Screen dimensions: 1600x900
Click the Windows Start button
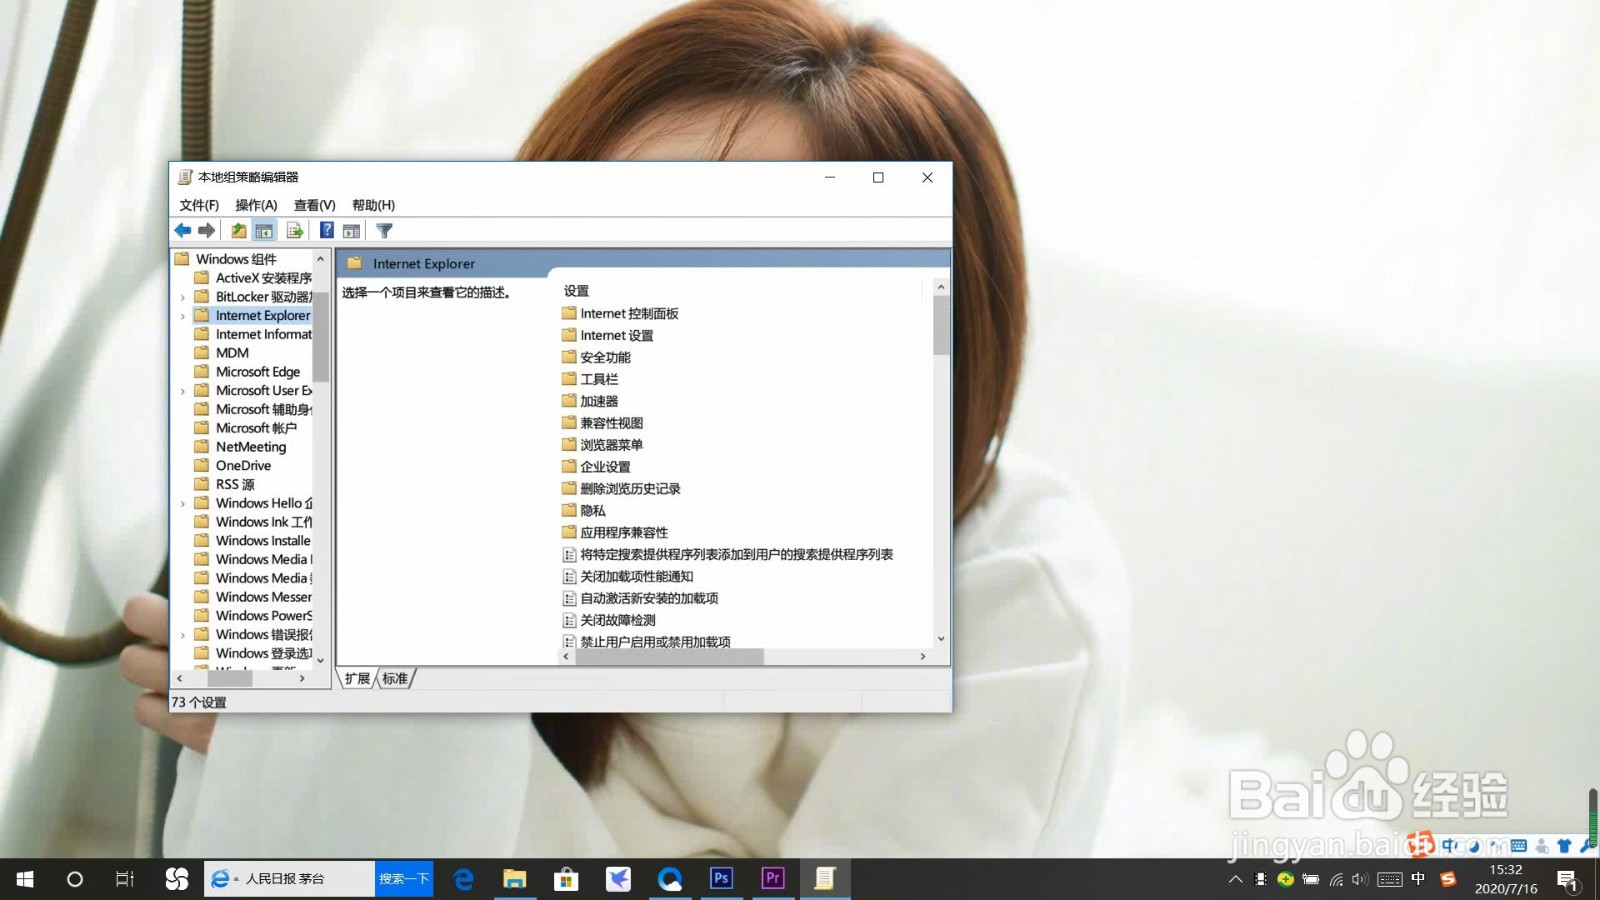click(25, 879)
